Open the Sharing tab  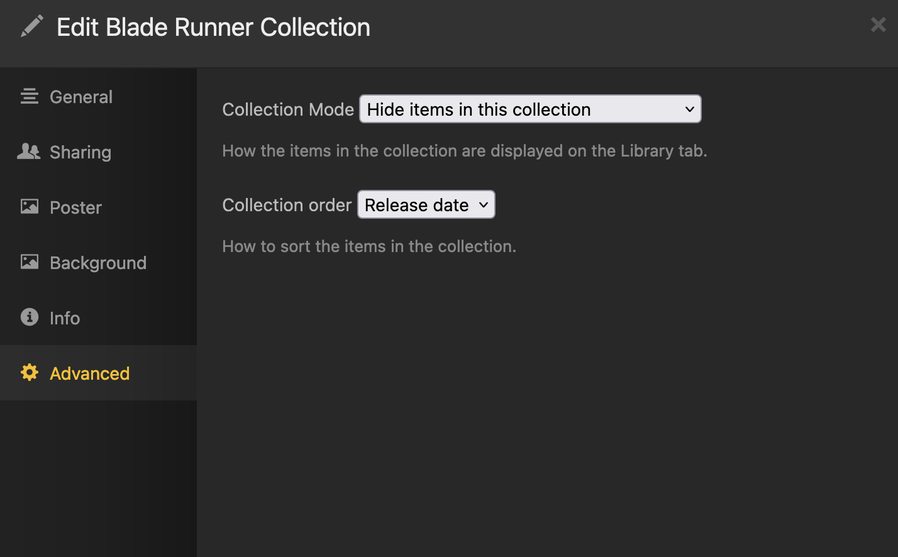pyautogui.click(x=80, y=152)
